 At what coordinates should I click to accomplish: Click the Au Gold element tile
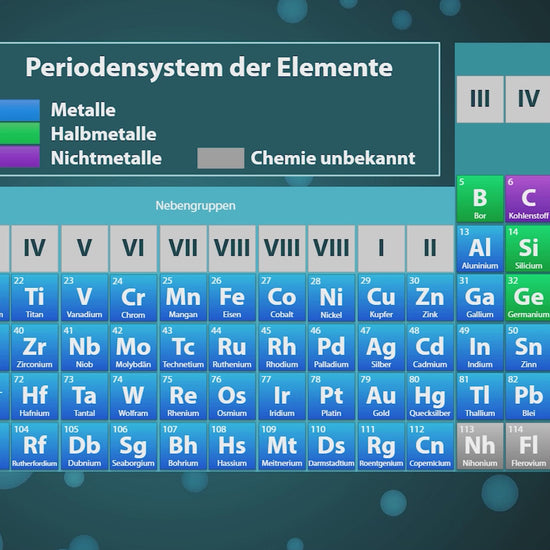[381, 396]
